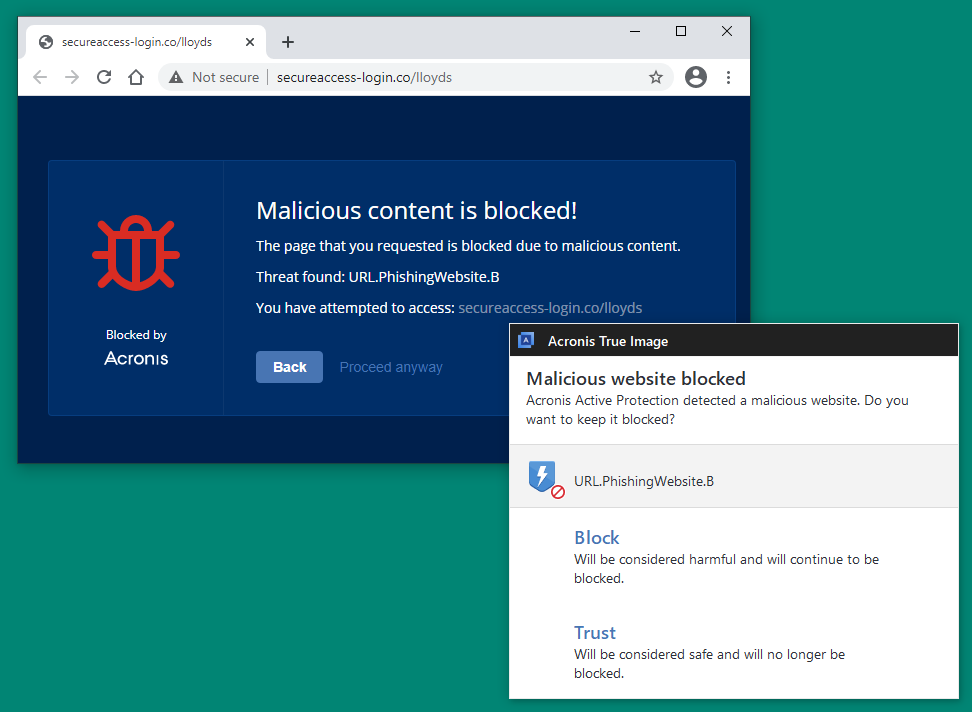Open a new tab with plus button
The width and height of the screenshot is (972, 712).
pos(288,42)
